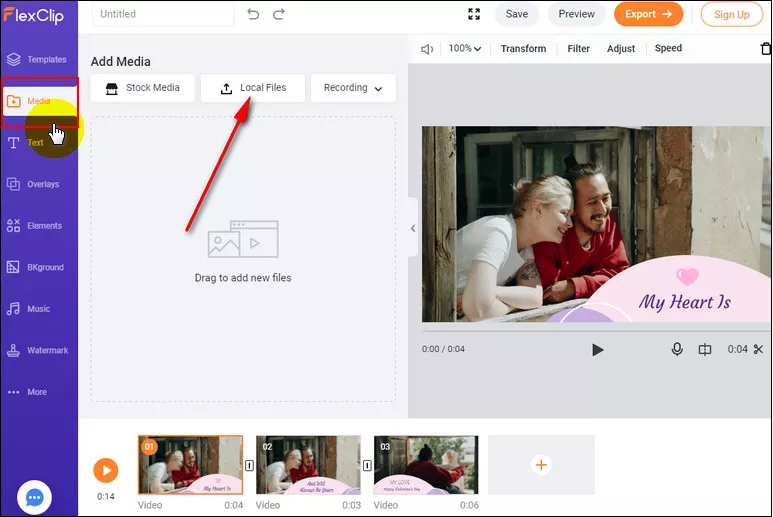Screen dimensions: 773x517
Task: Redo the last action
Action: (279, 14)
